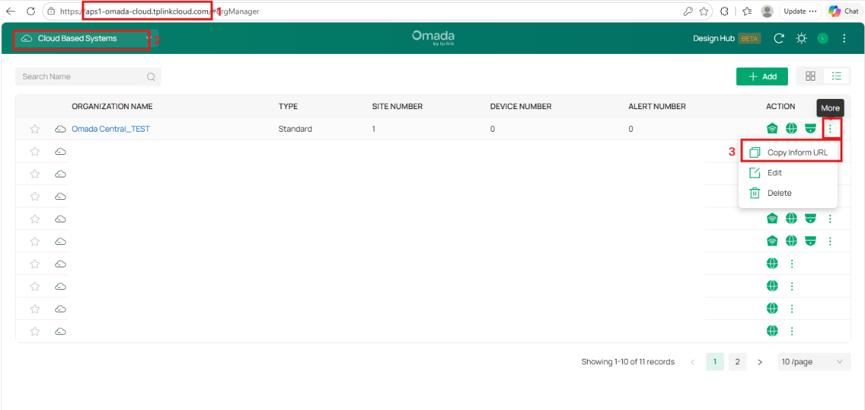Open the green user avatar in Omada header
Image resolution: width=865 pixels, height=410 pixels.
(823, 39)
